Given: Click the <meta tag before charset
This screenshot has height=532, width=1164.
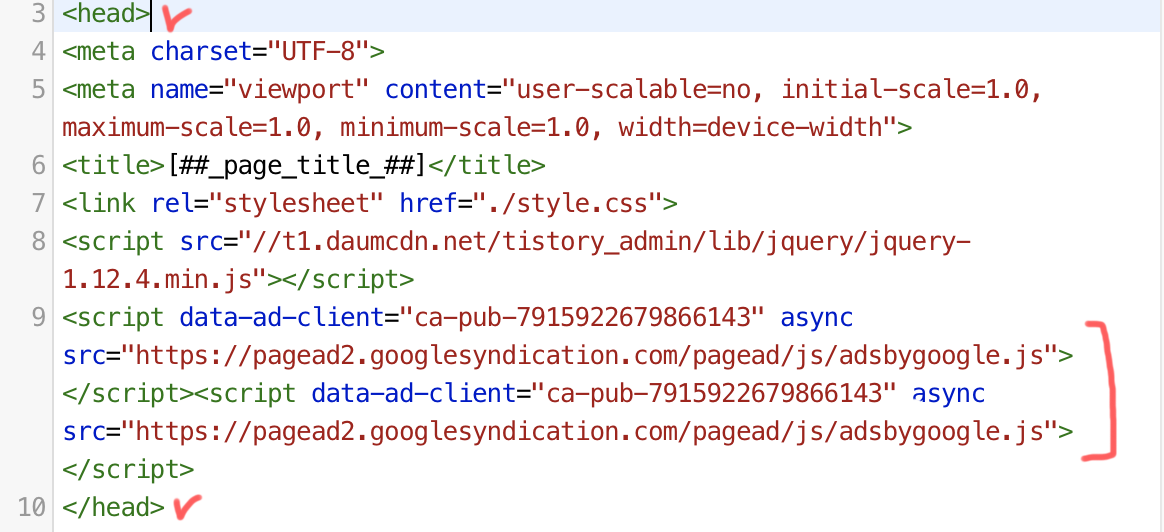Looking at the screenshot, I should point(99,52).
